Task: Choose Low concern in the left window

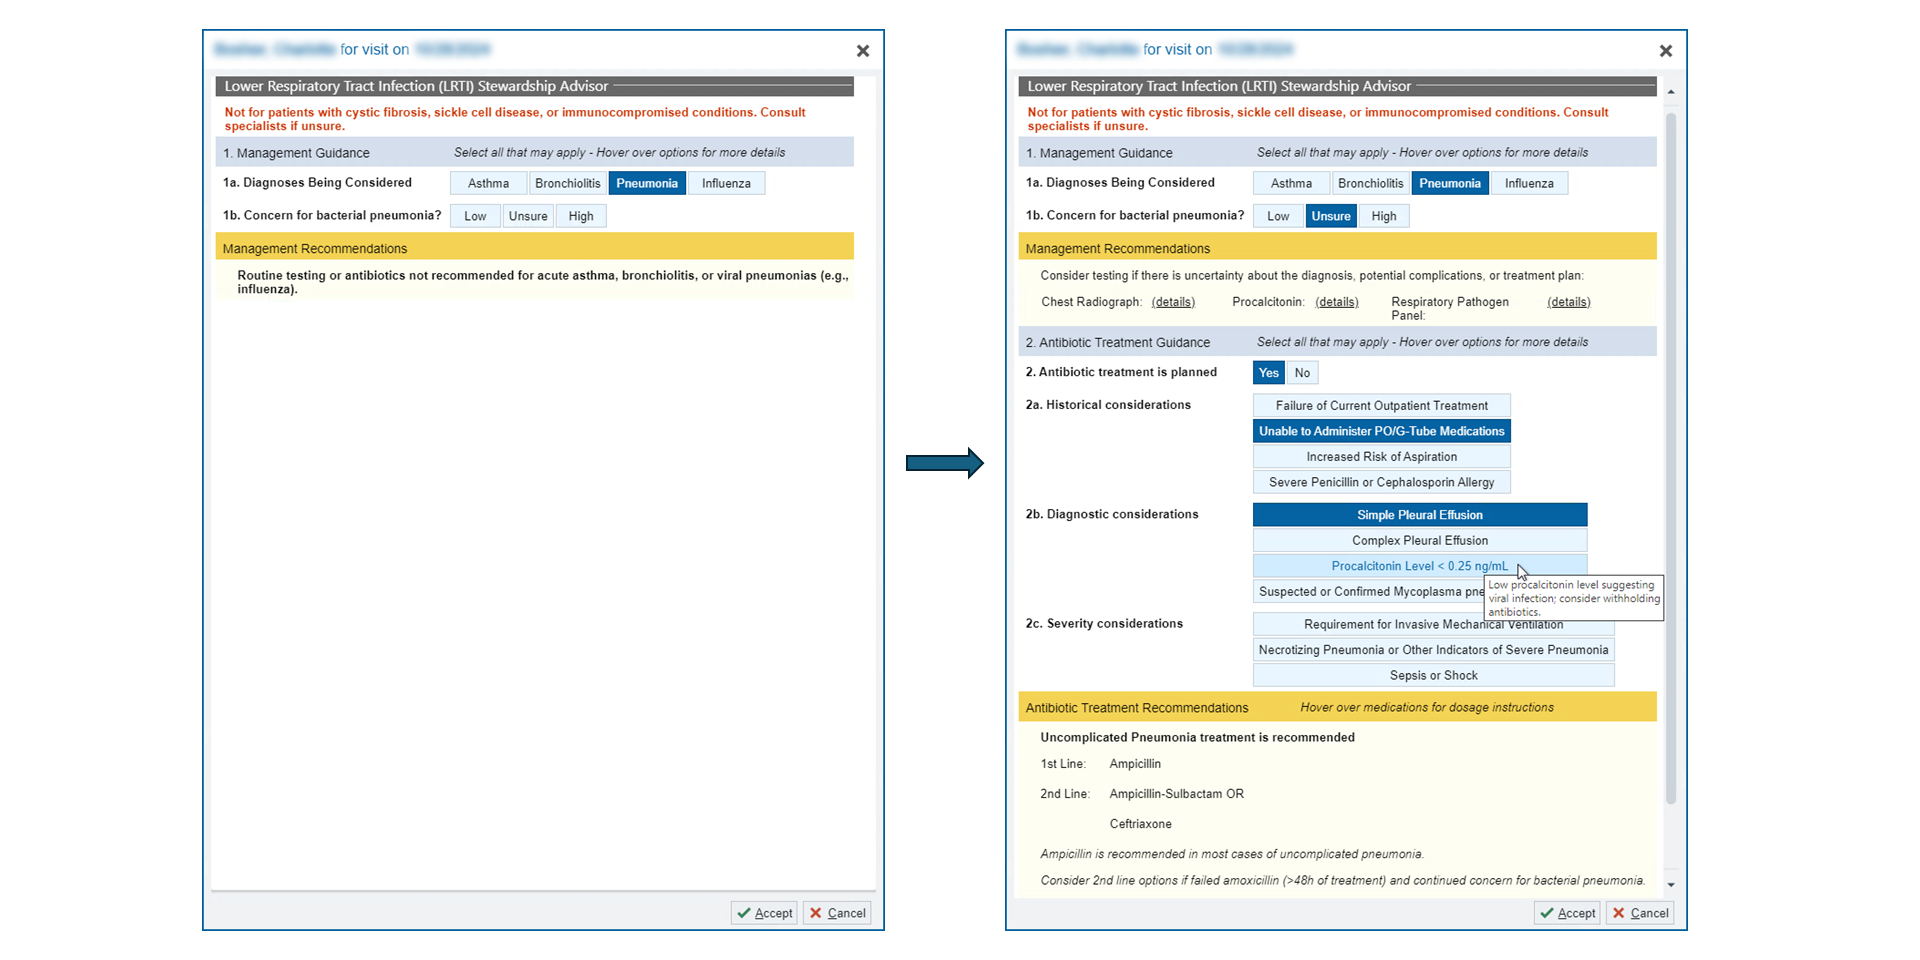Action: tap(475, 216)
